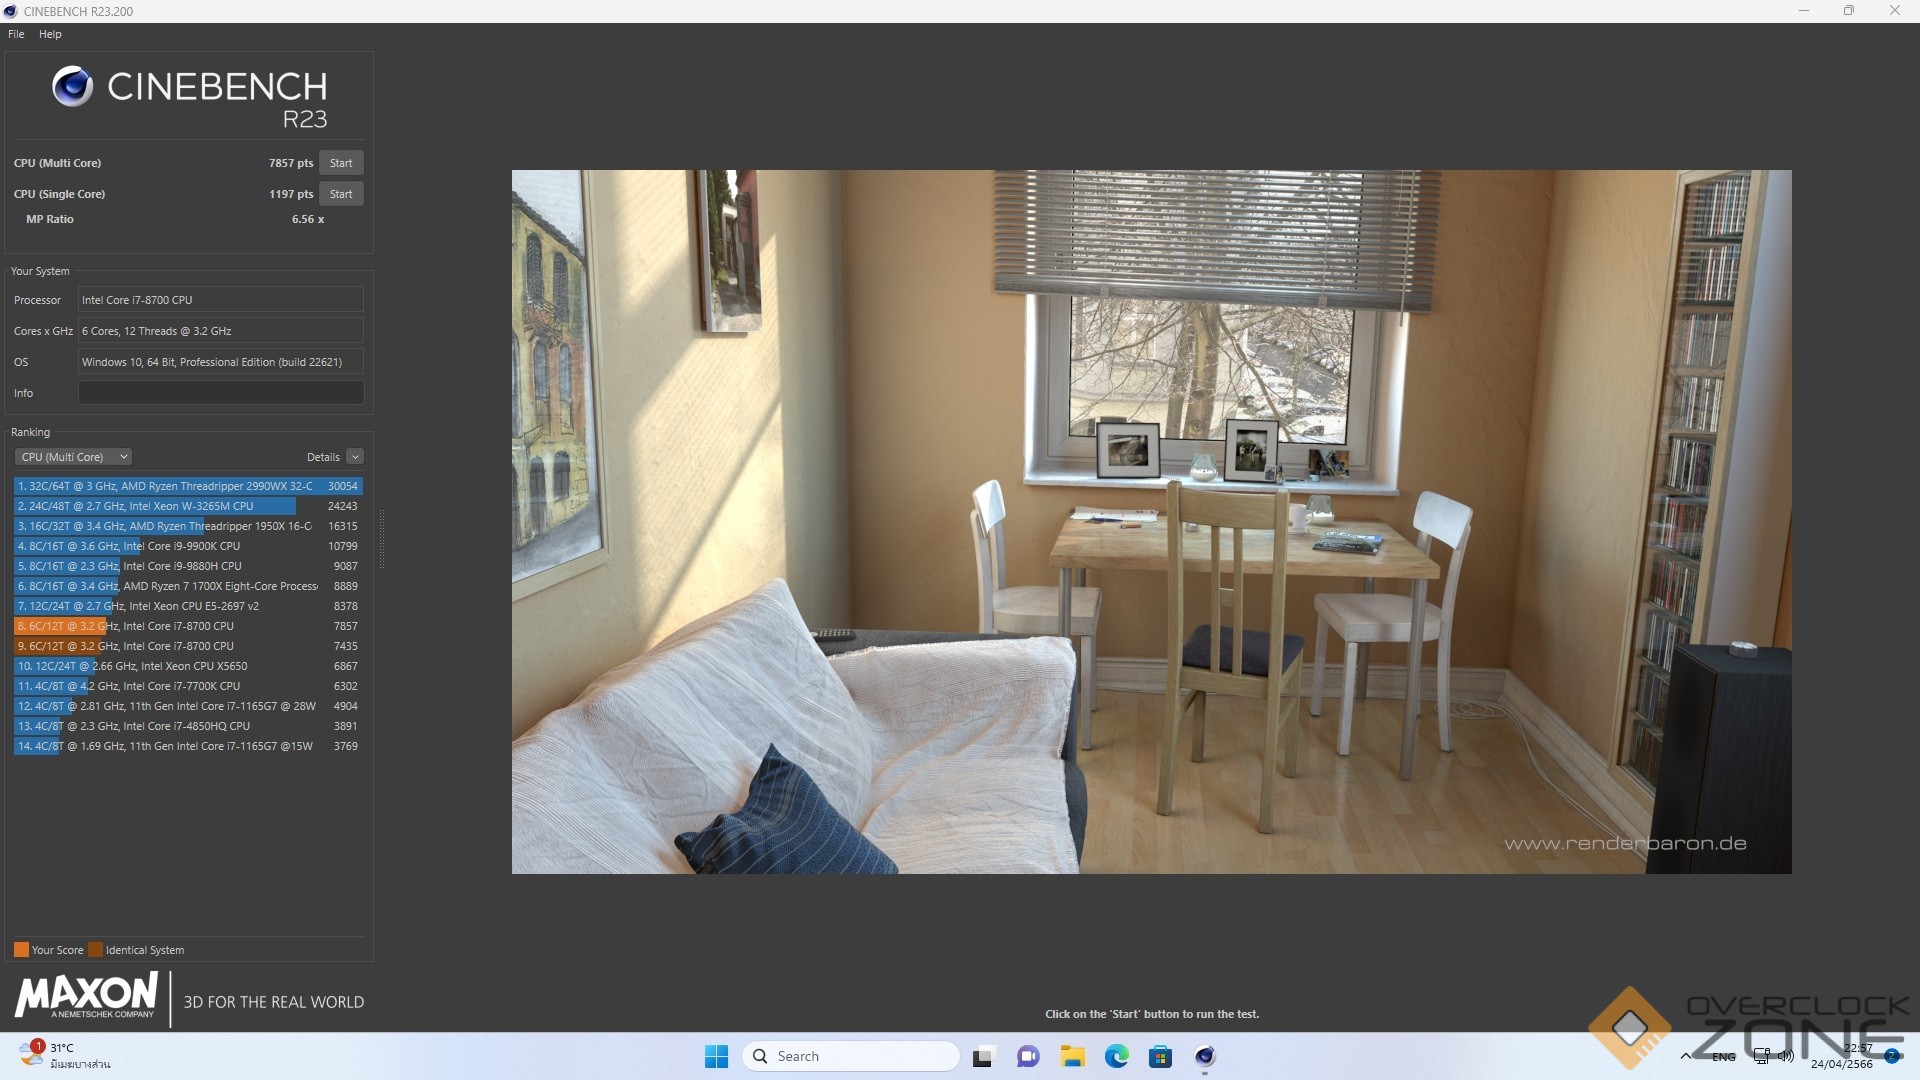
Task: Click the Cinebench R23 logo icon
Action: point(72,87)
